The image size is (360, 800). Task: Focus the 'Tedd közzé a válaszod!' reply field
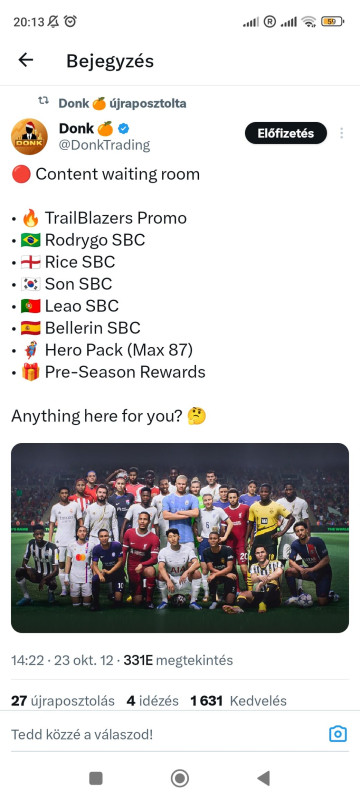(x=165, y=735)
